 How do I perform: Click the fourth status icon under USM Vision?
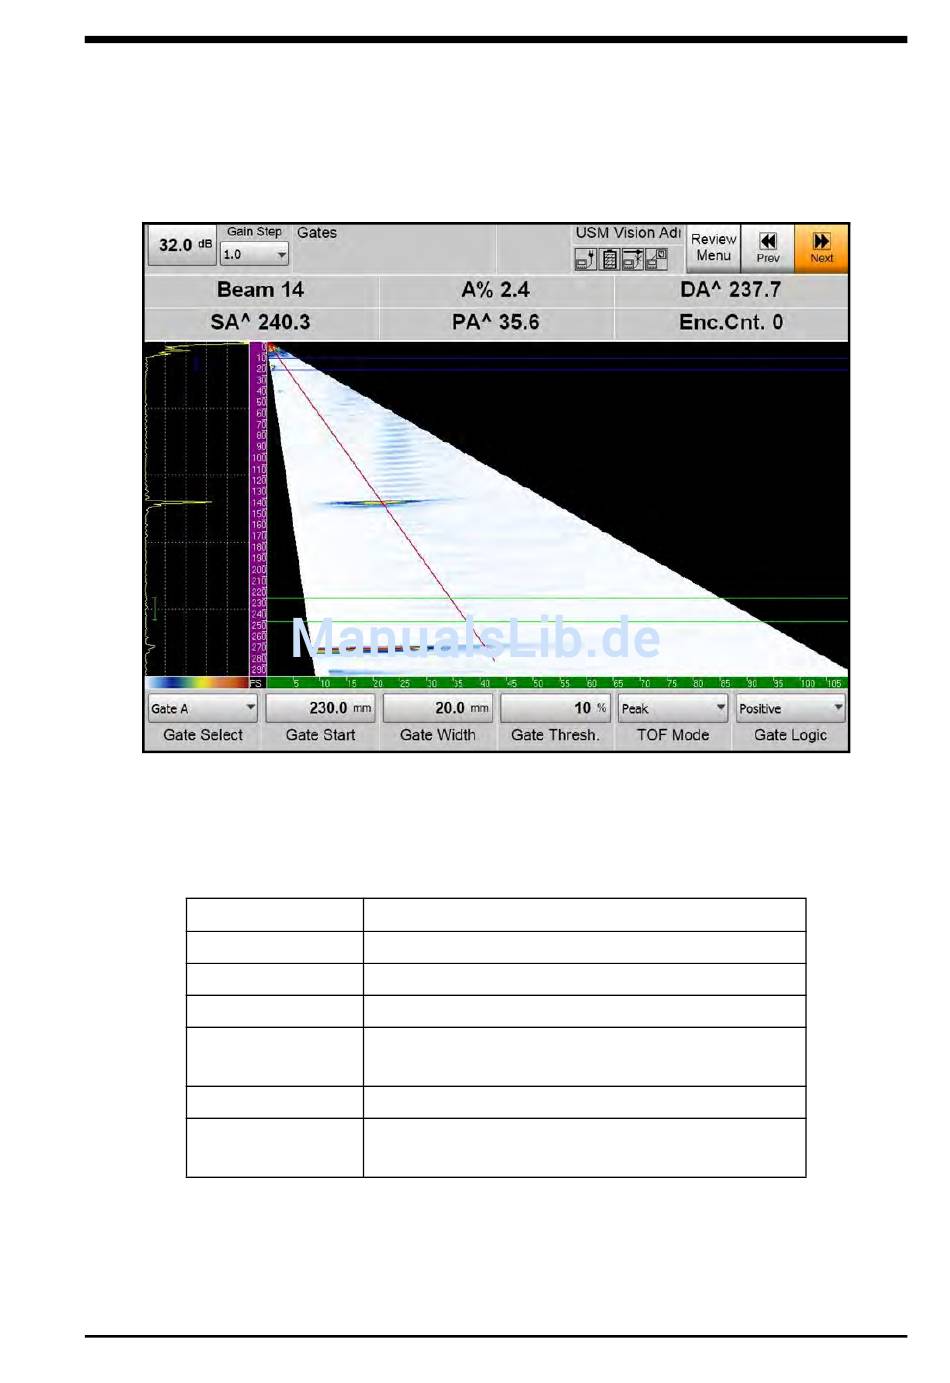tap(656, 259)
